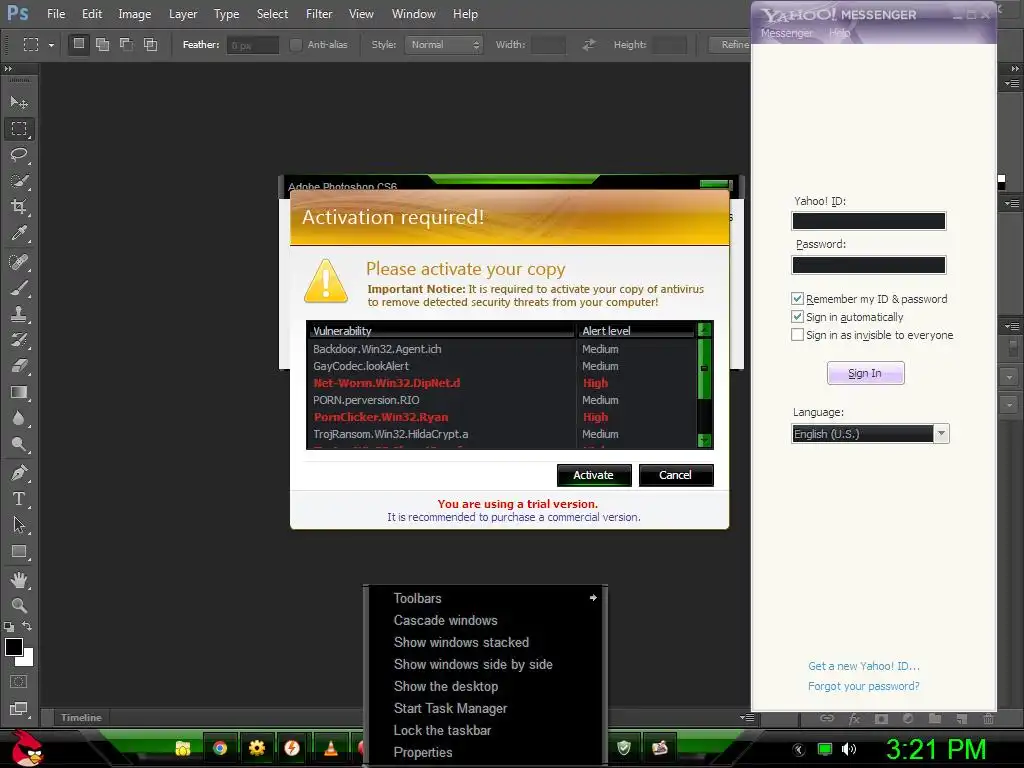Screen dimensions: 1024x768
Task: Show hidden system tray icons
Action: coord(799,750)
